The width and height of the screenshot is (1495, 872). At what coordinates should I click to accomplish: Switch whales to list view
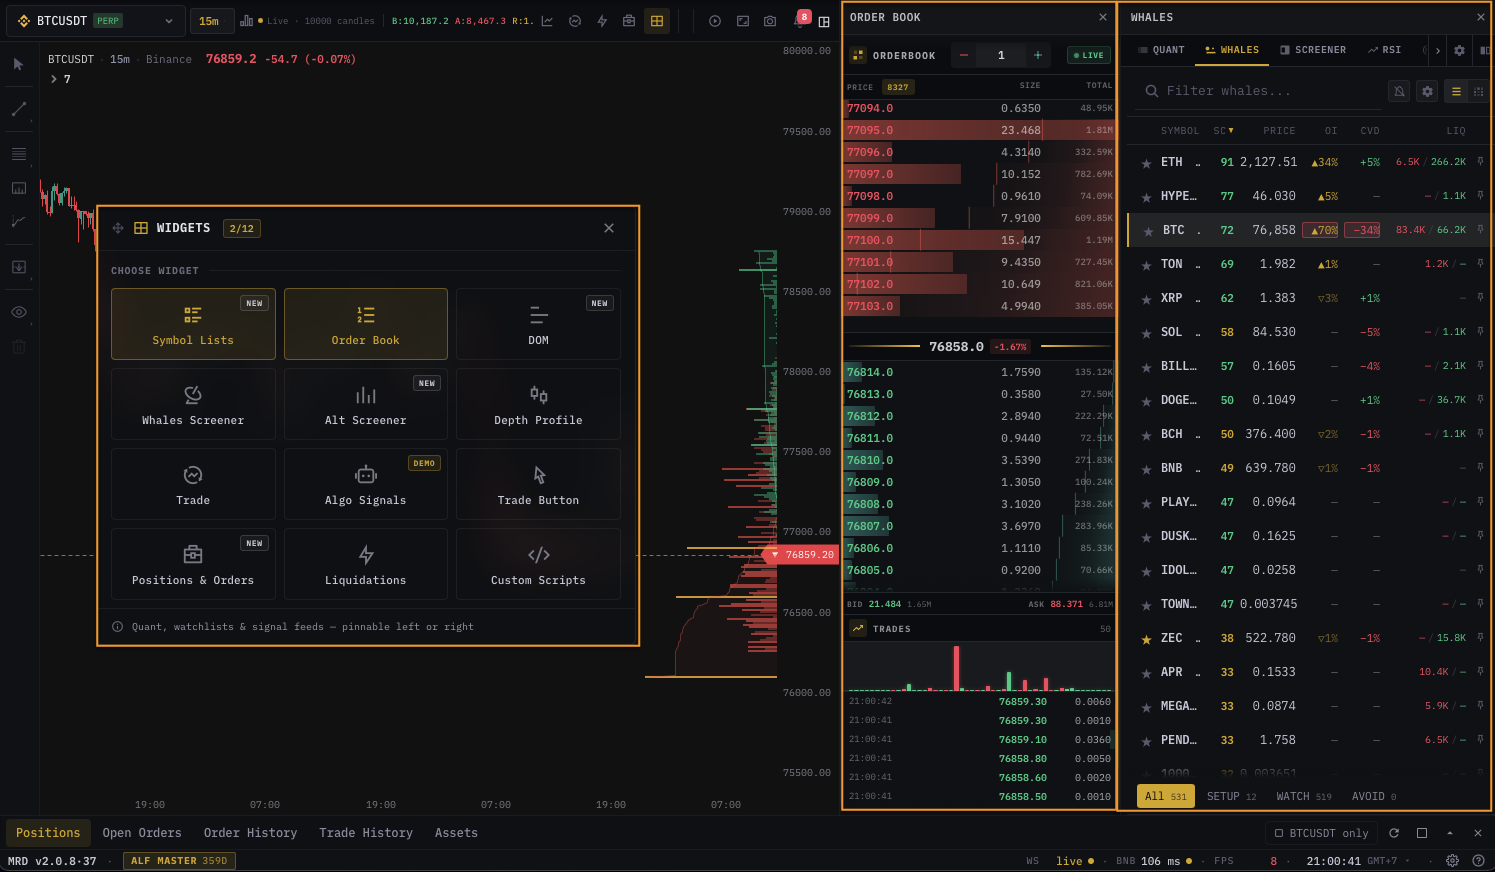1456,91
